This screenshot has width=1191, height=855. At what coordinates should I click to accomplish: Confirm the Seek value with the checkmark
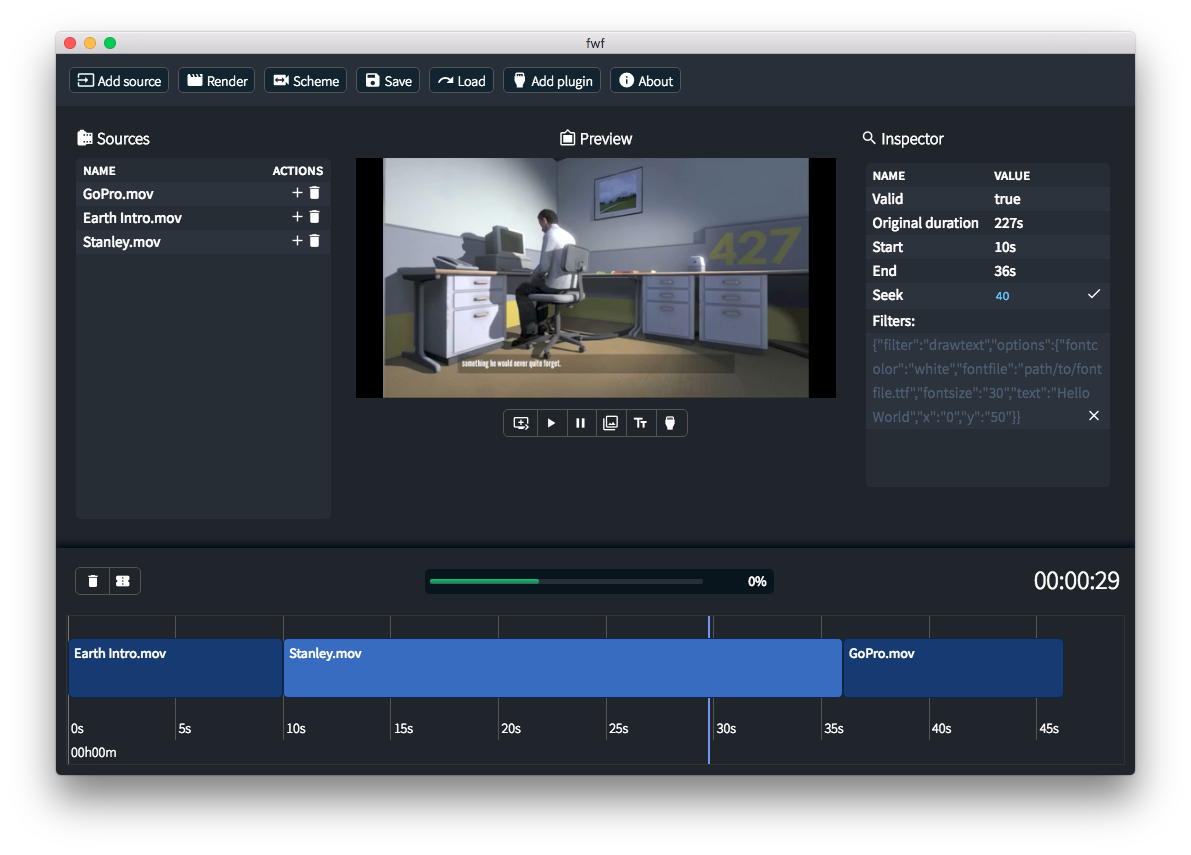[1094, 295]
